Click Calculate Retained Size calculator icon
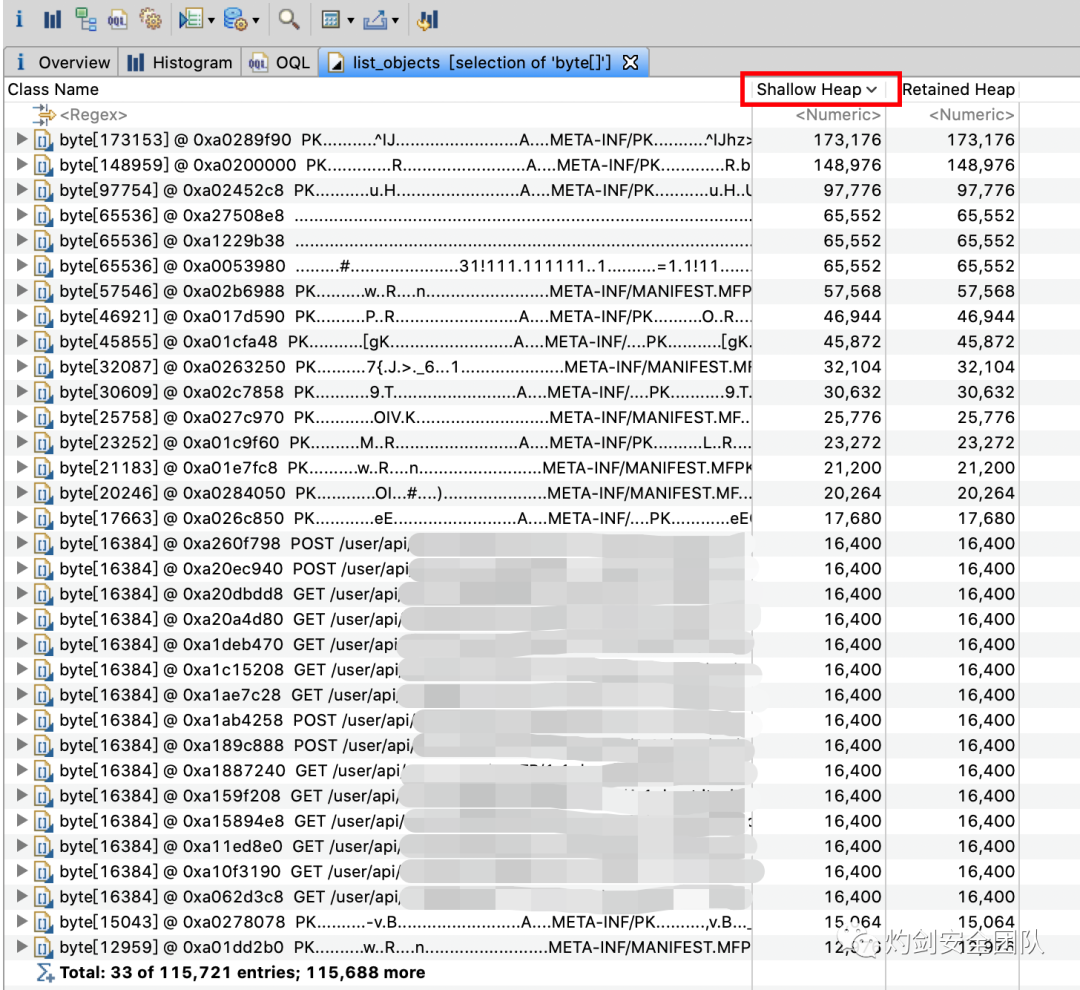This screenshot has height=990, width=1080. [331, 20]
